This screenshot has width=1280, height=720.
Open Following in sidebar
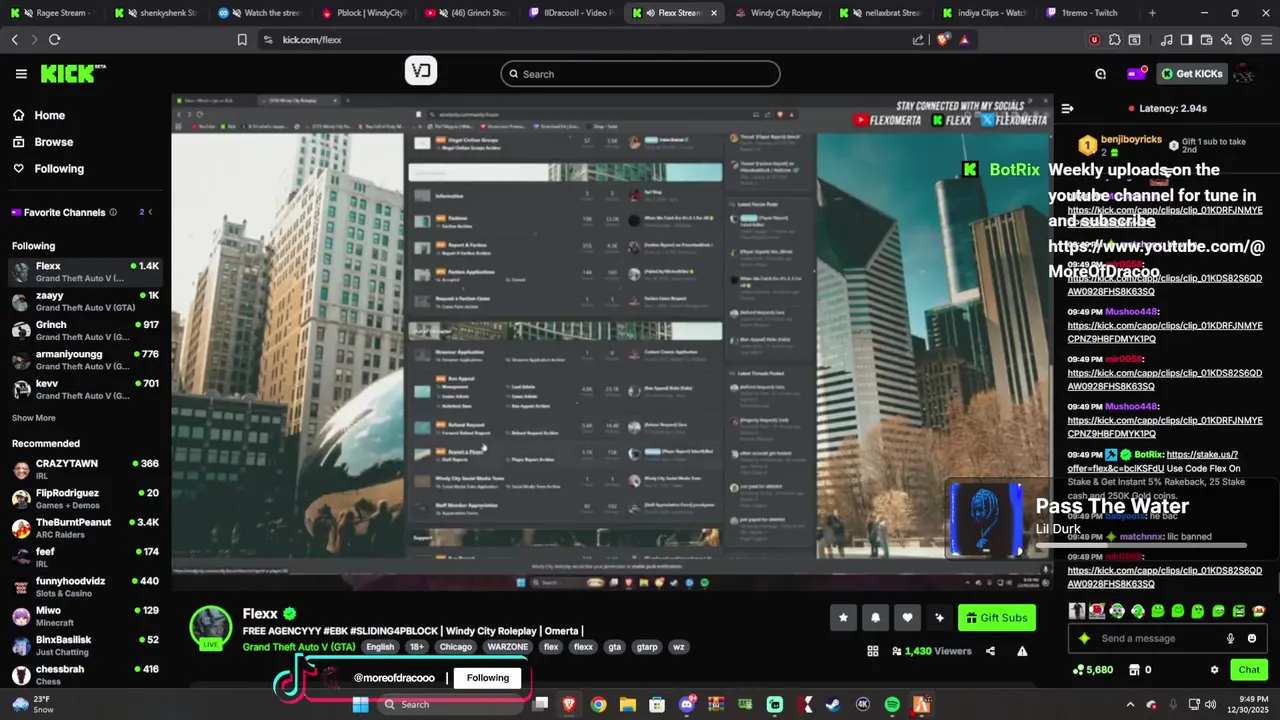pyautogui.click(x=48, y=169)
